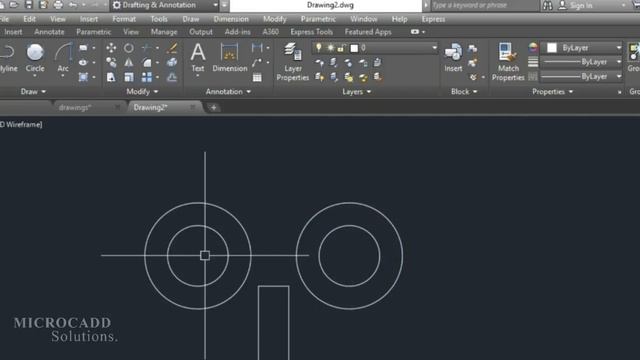Open Layer Properties manager
The image size is (640, 360).
click(293, 62)
